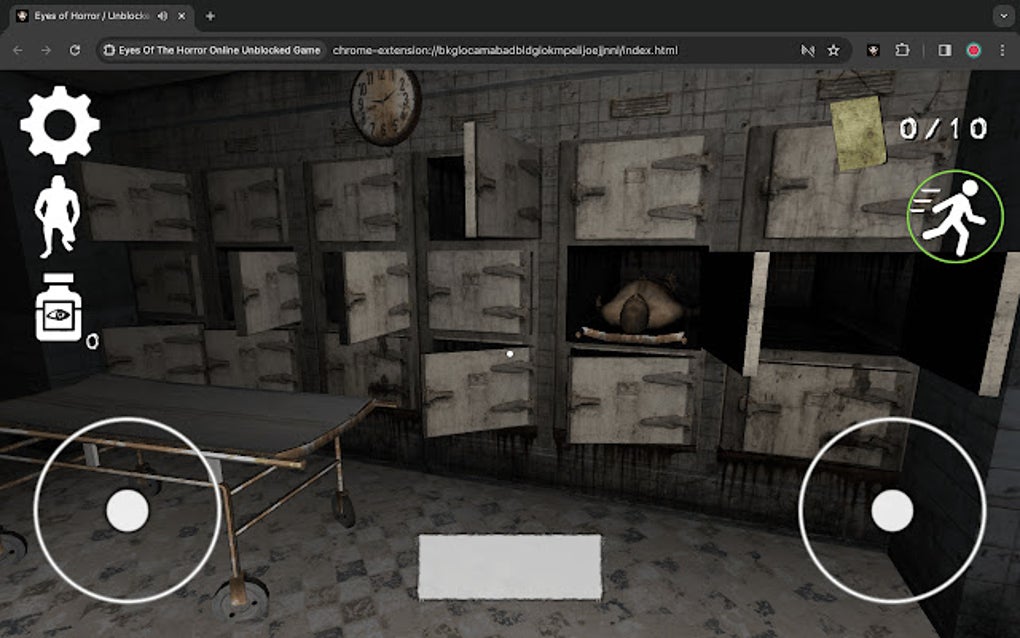The height and width of the screenshot is (638, 1020).
Task: Open Chrome's three-dot menu
Action: 1002,50
